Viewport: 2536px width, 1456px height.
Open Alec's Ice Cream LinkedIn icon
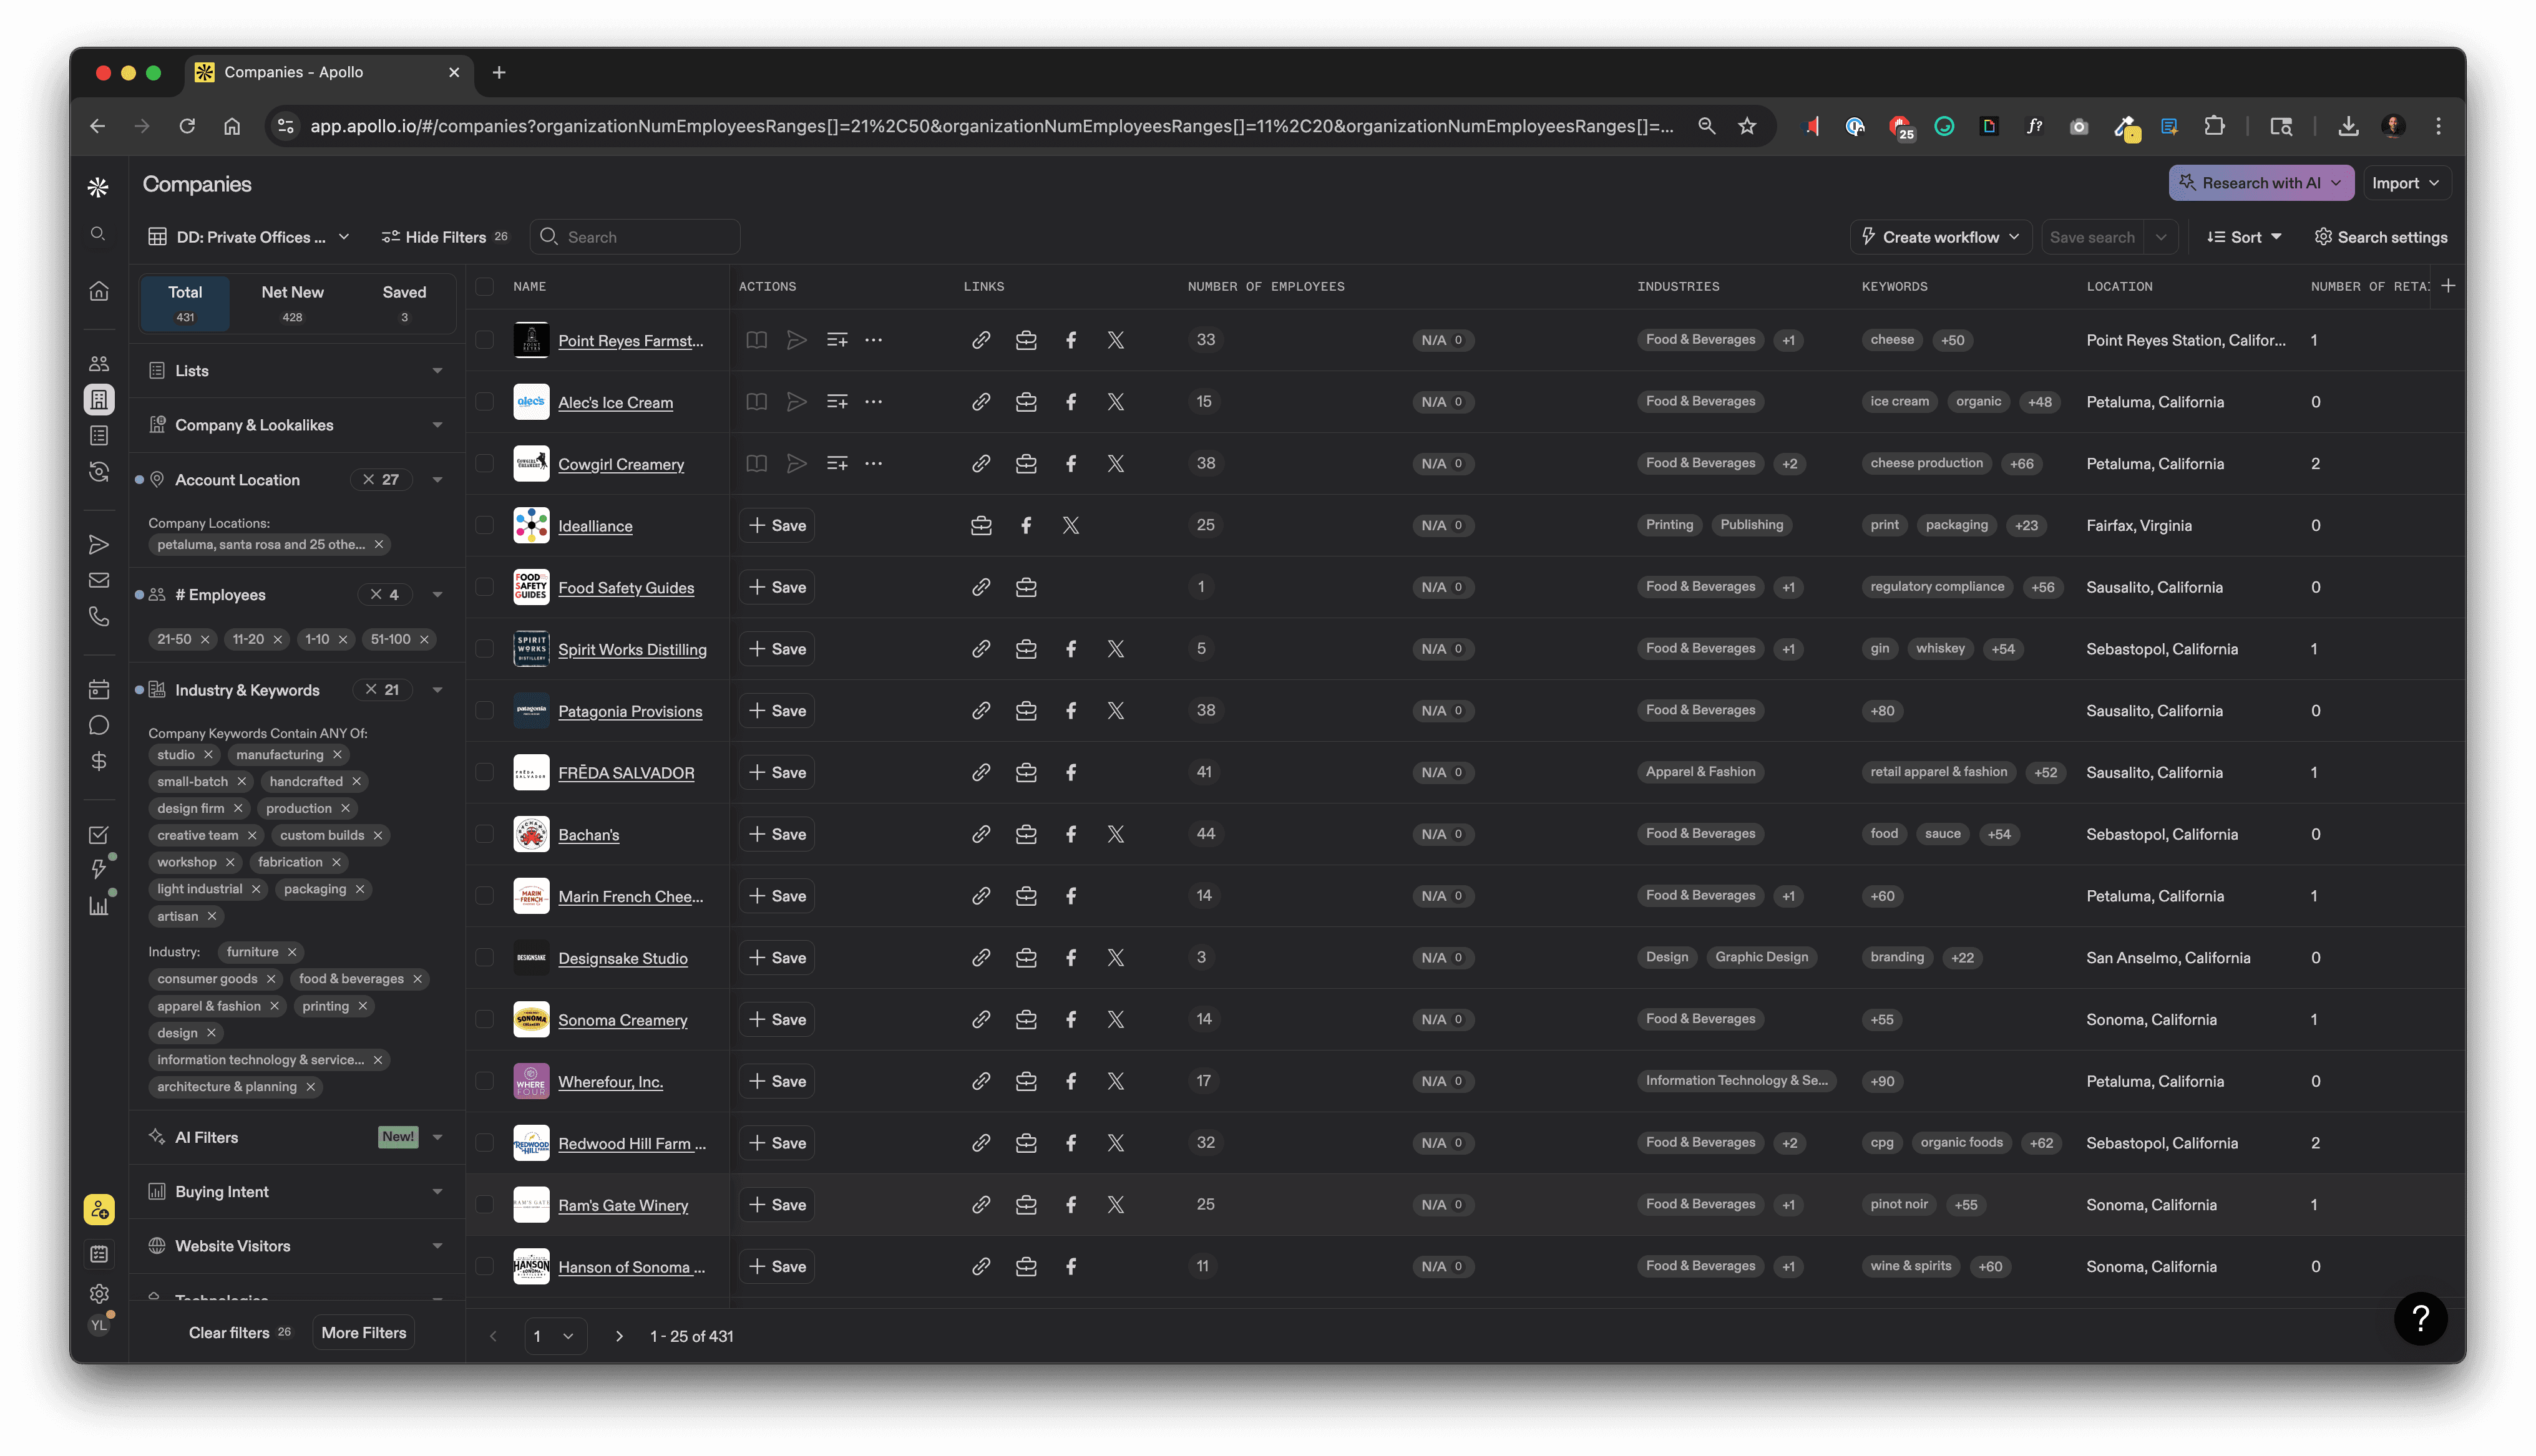tap(1026, 402)
